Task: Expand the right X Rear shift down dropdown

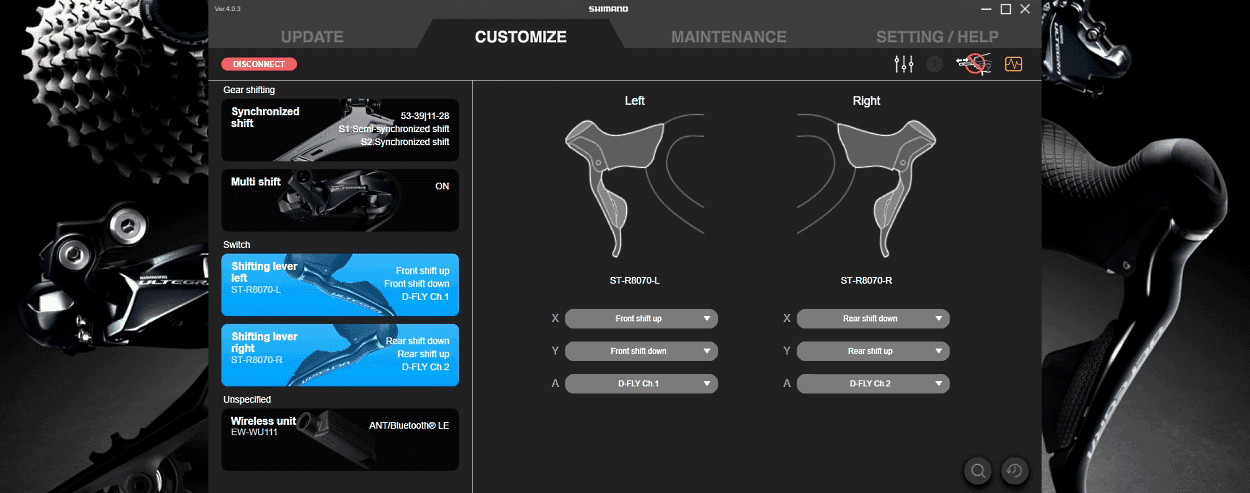Action: pos(872,319)
